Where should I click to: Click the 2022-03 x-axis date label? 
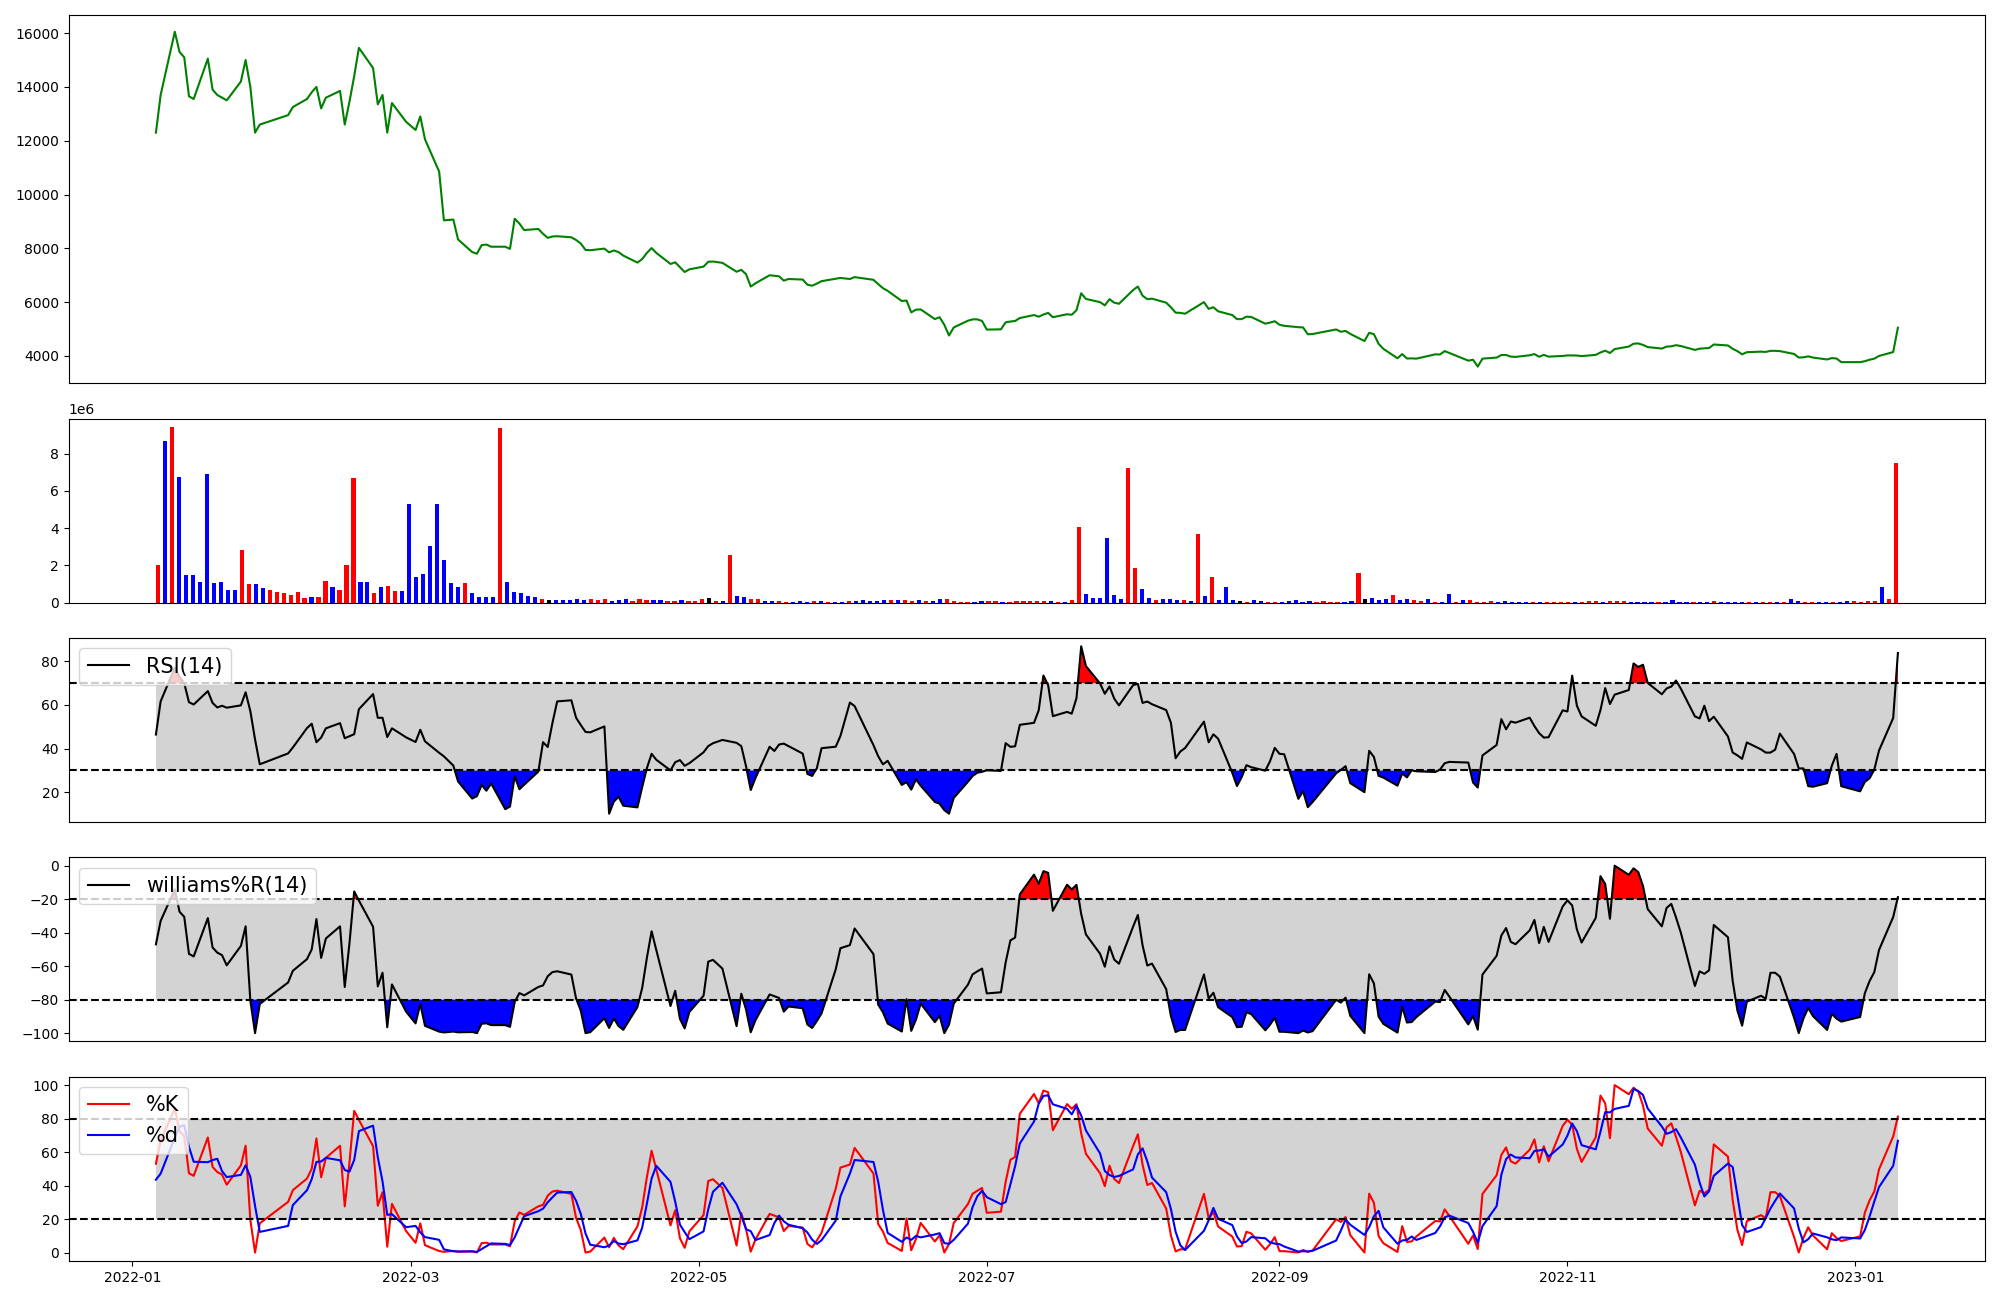click(x=410, y=1277)
